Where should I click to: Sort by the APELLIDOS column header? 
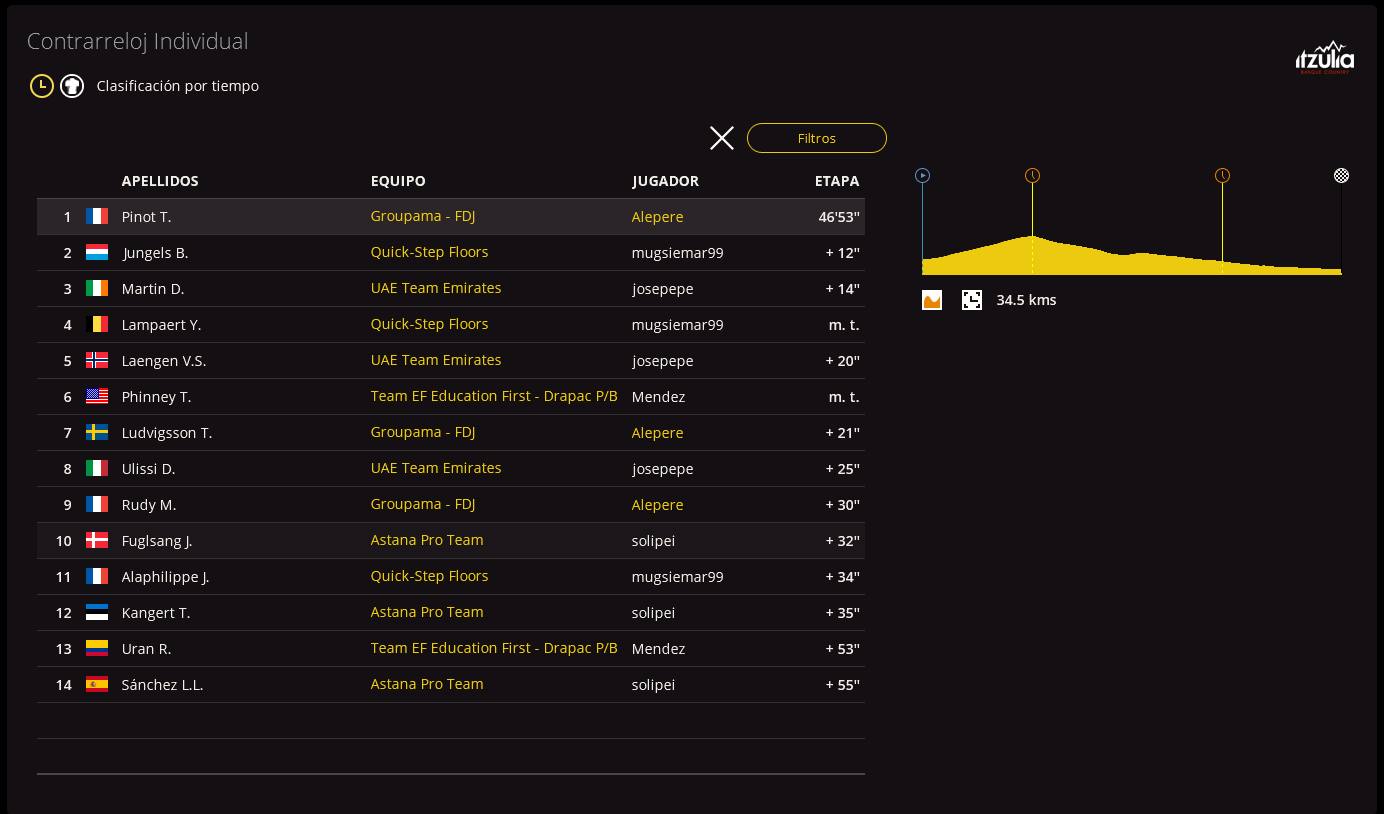(x=160, y=181)
